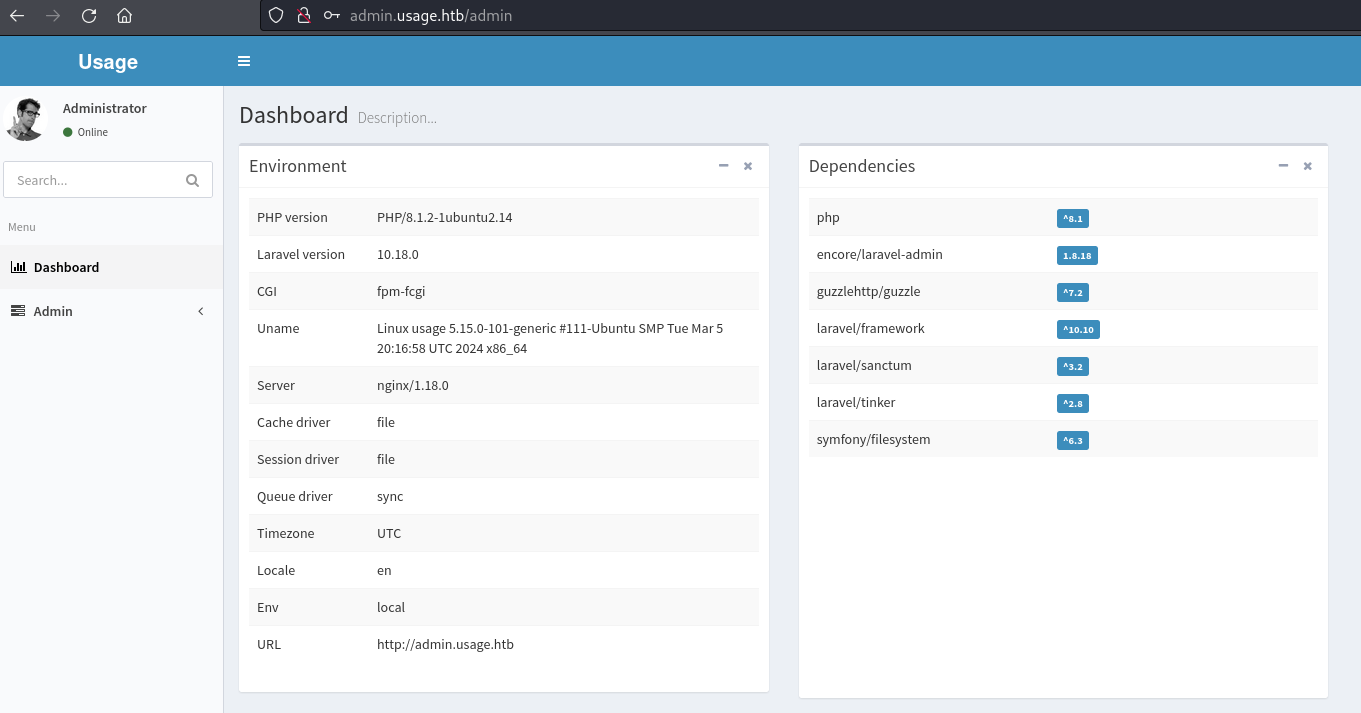Click the laravel/framework version badge
This screenshot has width=1361, height=713.
(1078, 329)
